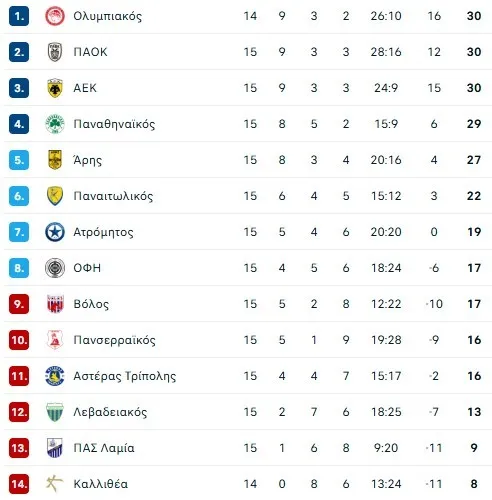Click the Atromitos blue star crest
The width and height of the screenshot is (492, 500).
(55, 232)
